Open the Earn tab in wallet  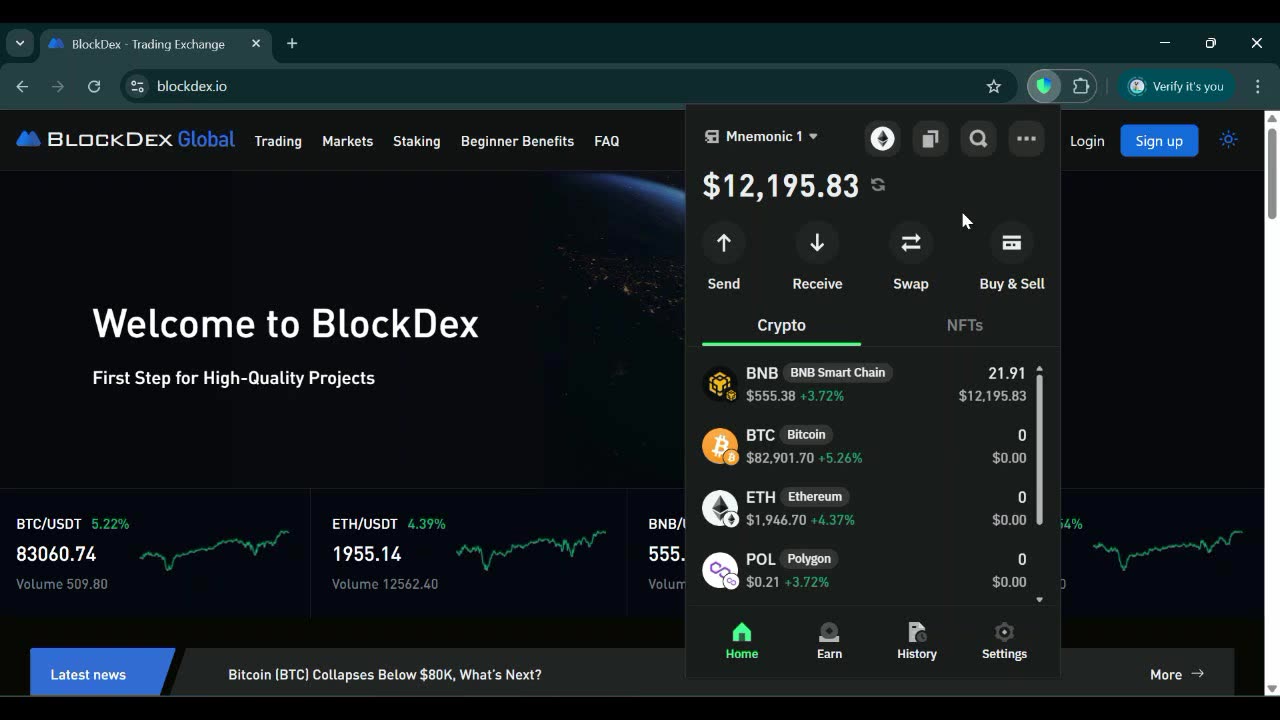[829, 641]
